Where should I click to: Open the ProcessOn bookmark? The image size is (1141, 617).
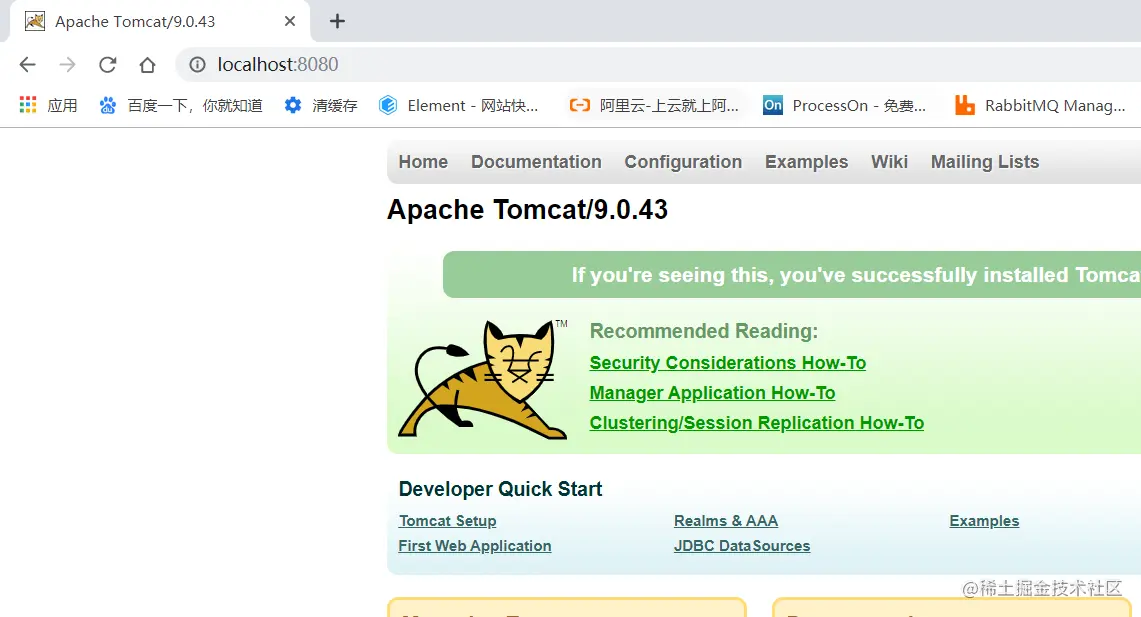pos(844,106)
